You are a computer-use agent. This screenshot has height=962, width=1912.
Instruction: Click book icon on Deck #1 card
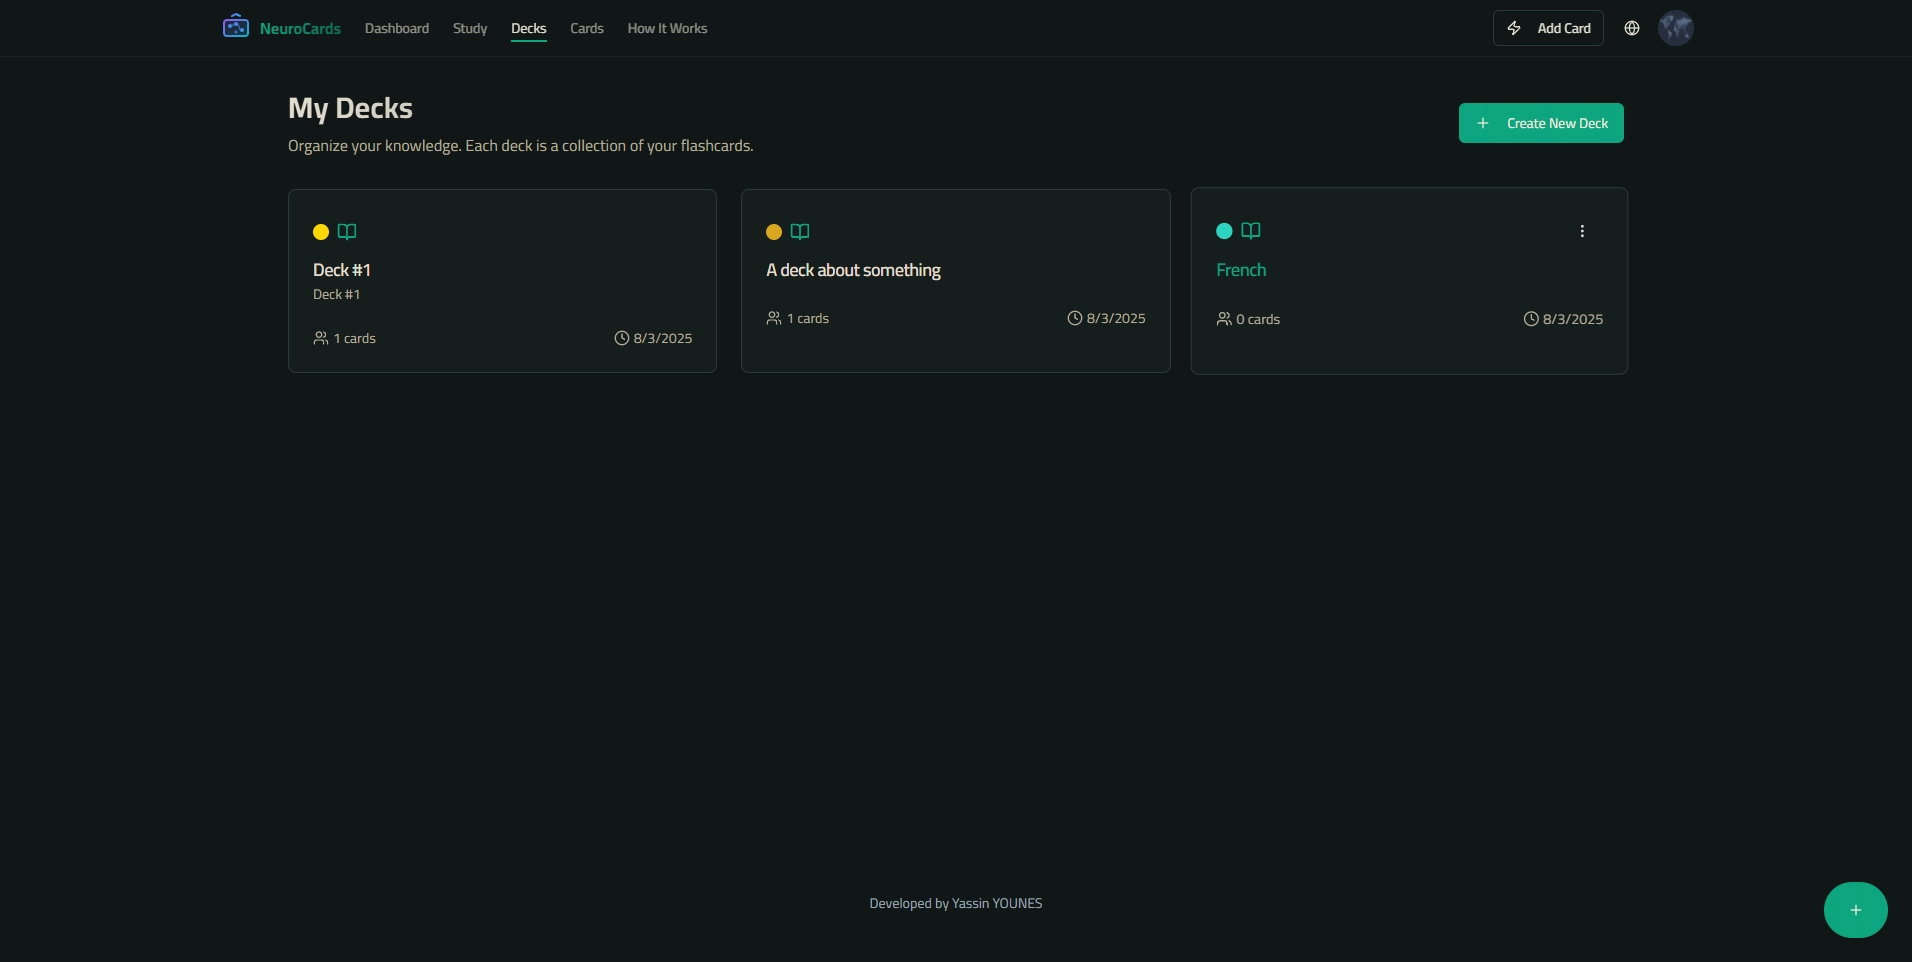click(x=347, y=232)
